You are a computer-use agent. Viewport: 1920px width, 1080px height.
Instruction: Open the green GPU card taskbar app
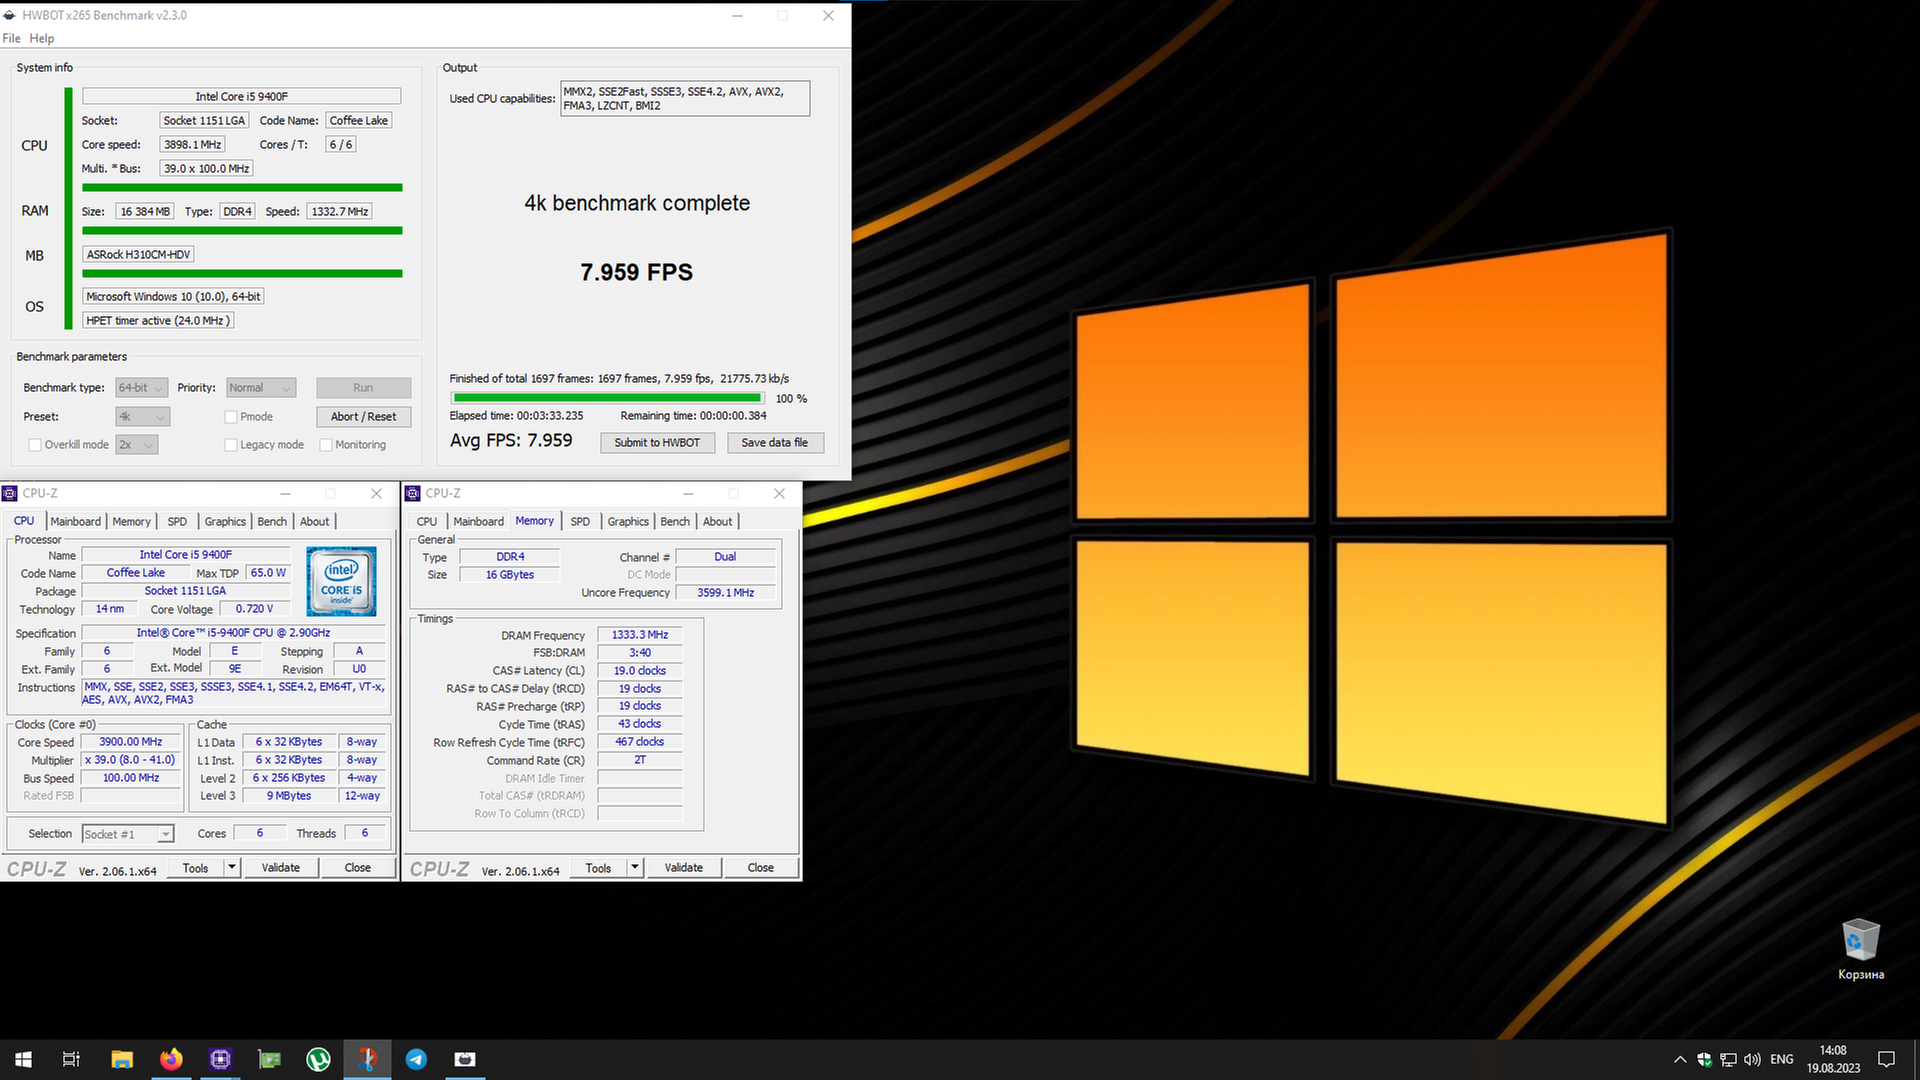tap(269, 1059)
